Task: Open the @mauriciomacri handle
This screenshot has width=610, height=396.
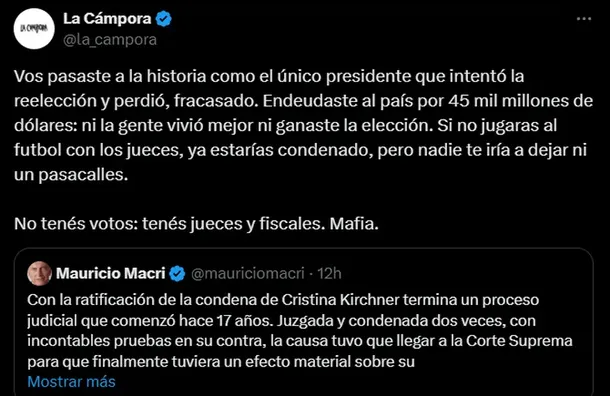Action: point(247,274)
